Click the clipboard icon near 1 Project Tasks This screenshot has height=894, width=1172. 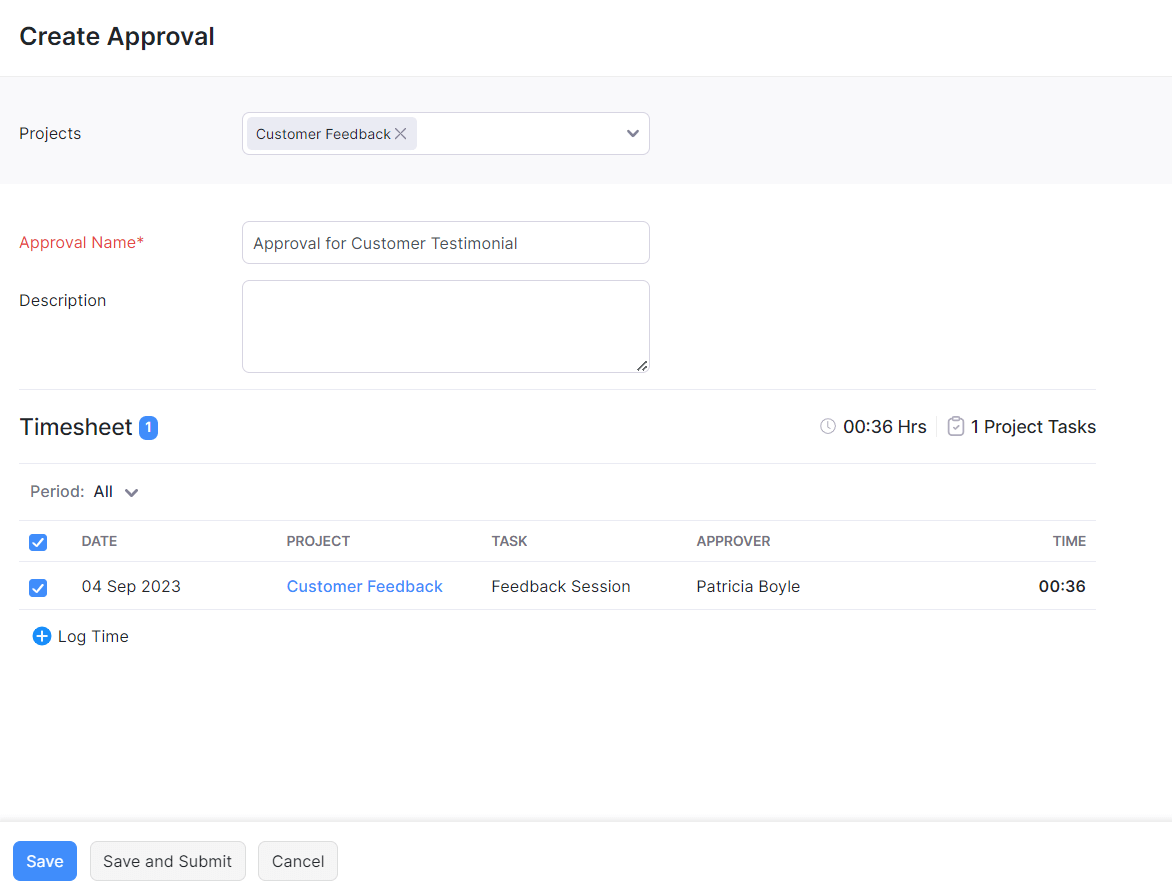point(955,425)
